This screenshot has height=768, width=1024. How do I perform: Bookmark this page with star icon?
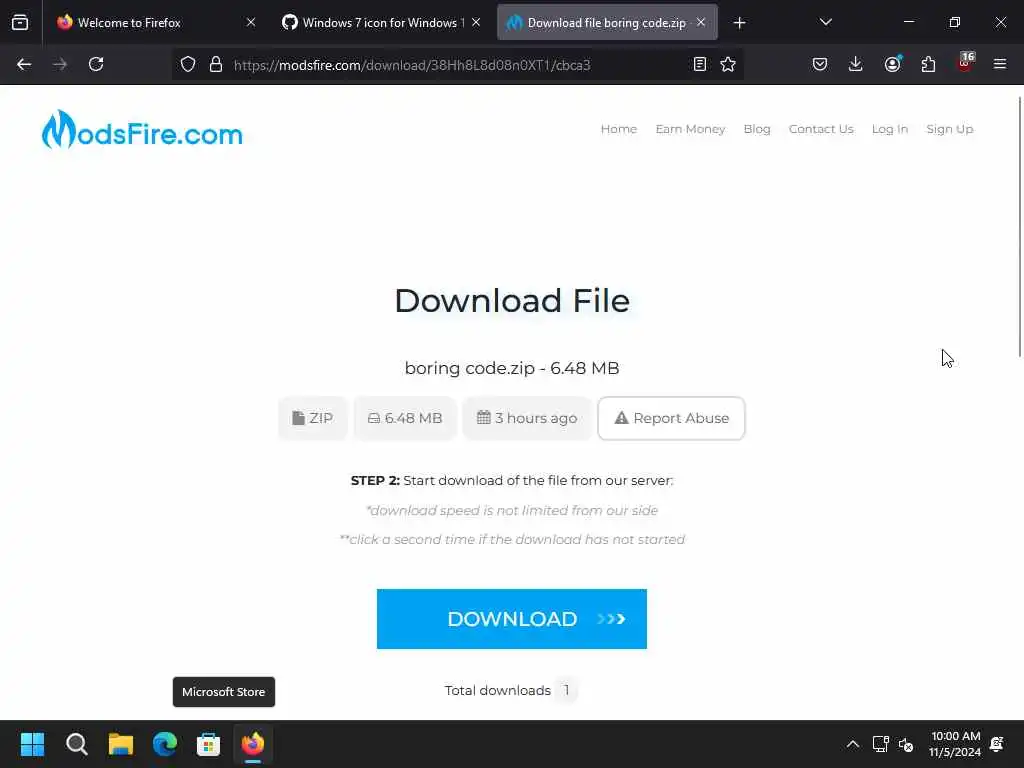coord(728,64)
